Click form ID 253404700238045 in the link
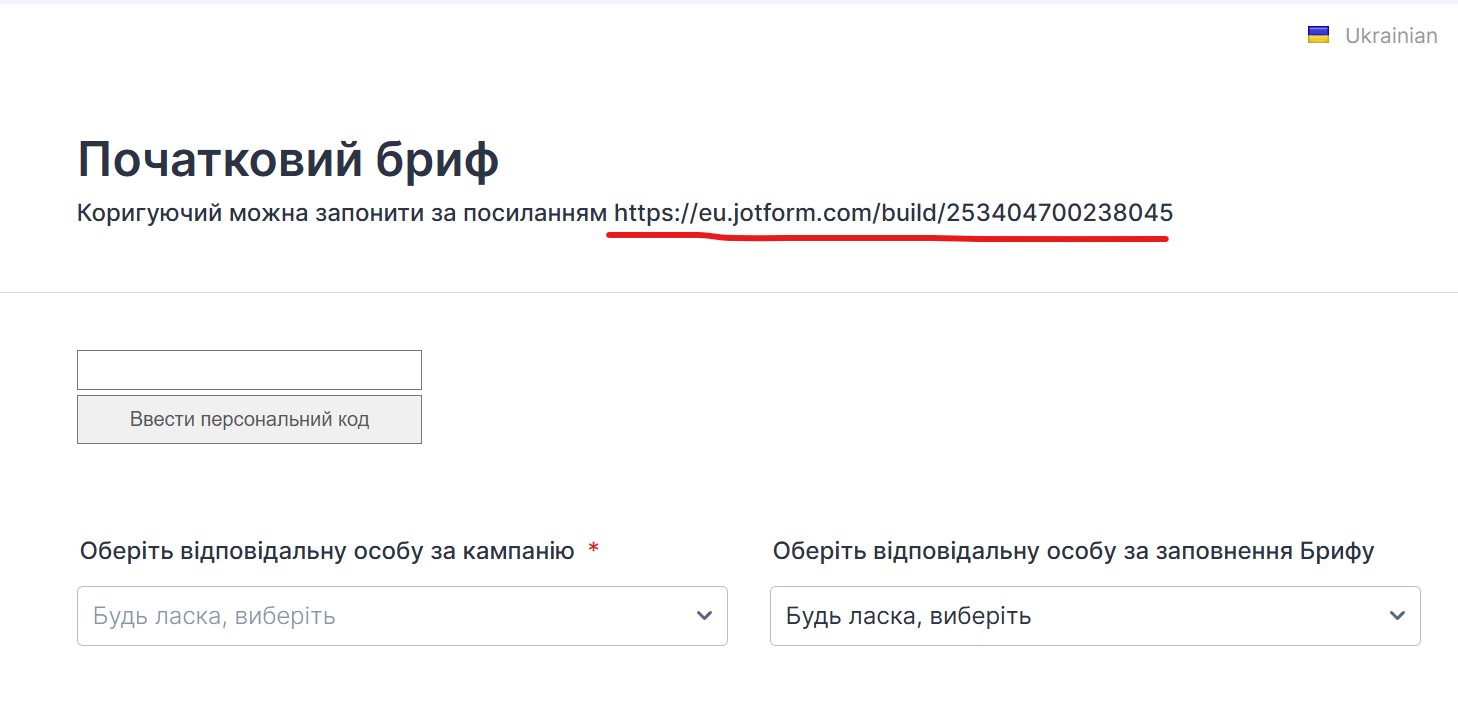The width and height of the screenshot is (1458, 706). point(1060,213)
